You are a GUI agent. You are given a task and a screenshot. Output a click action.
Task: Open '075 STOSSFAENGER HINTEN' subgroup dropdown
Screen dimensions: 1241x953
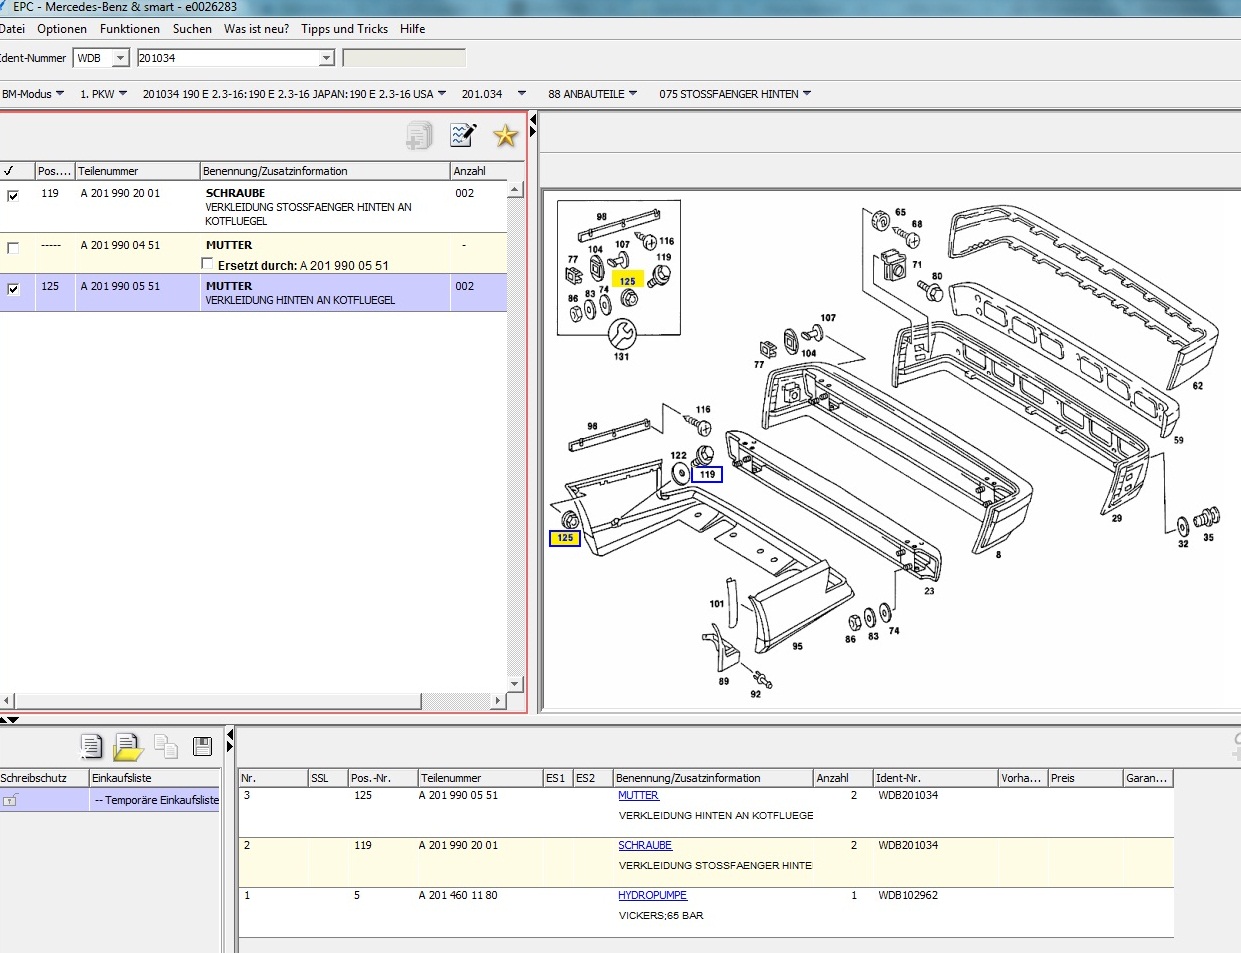[x=735, y=94]
